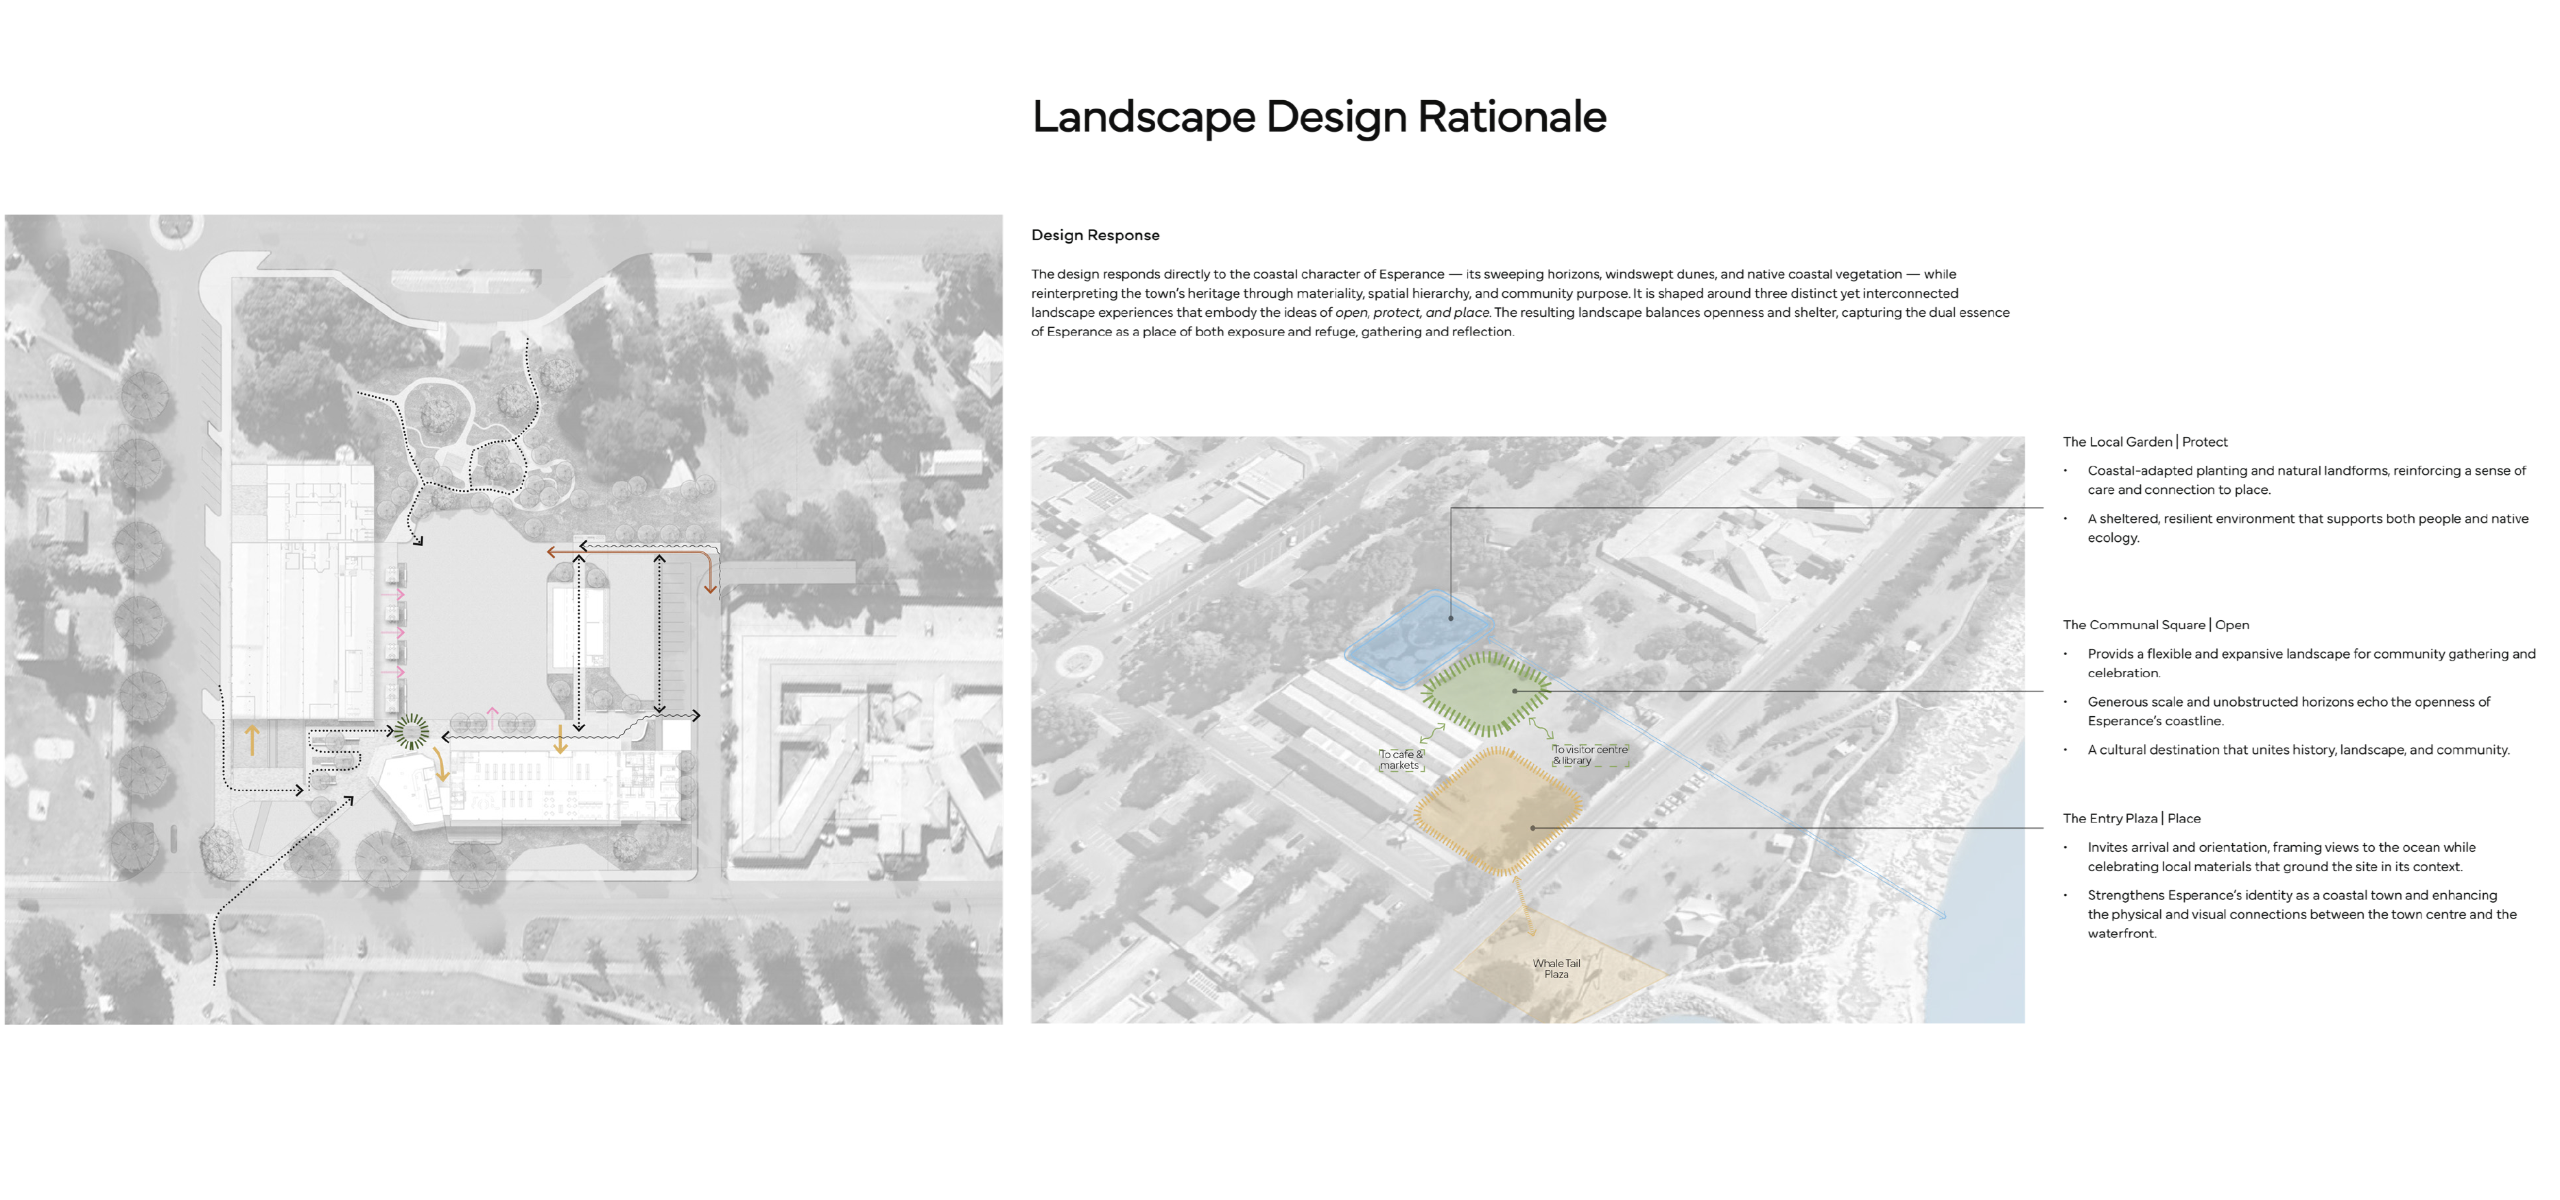This screenshot has width=2560, height=1200.
Task: Click the topmost pink arrow pointing right
Action: (397, 595)
